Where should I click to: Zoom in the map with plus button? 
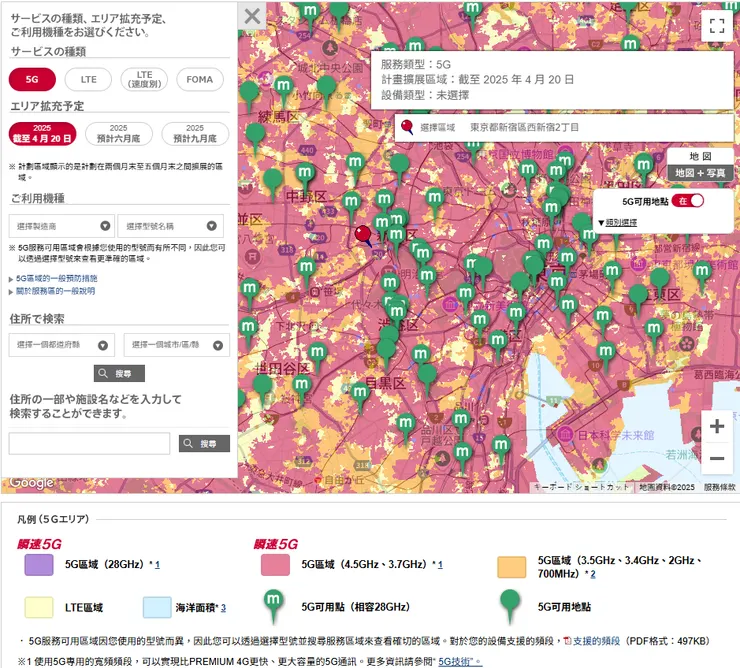pyautogui.click(x=716, y=426)
